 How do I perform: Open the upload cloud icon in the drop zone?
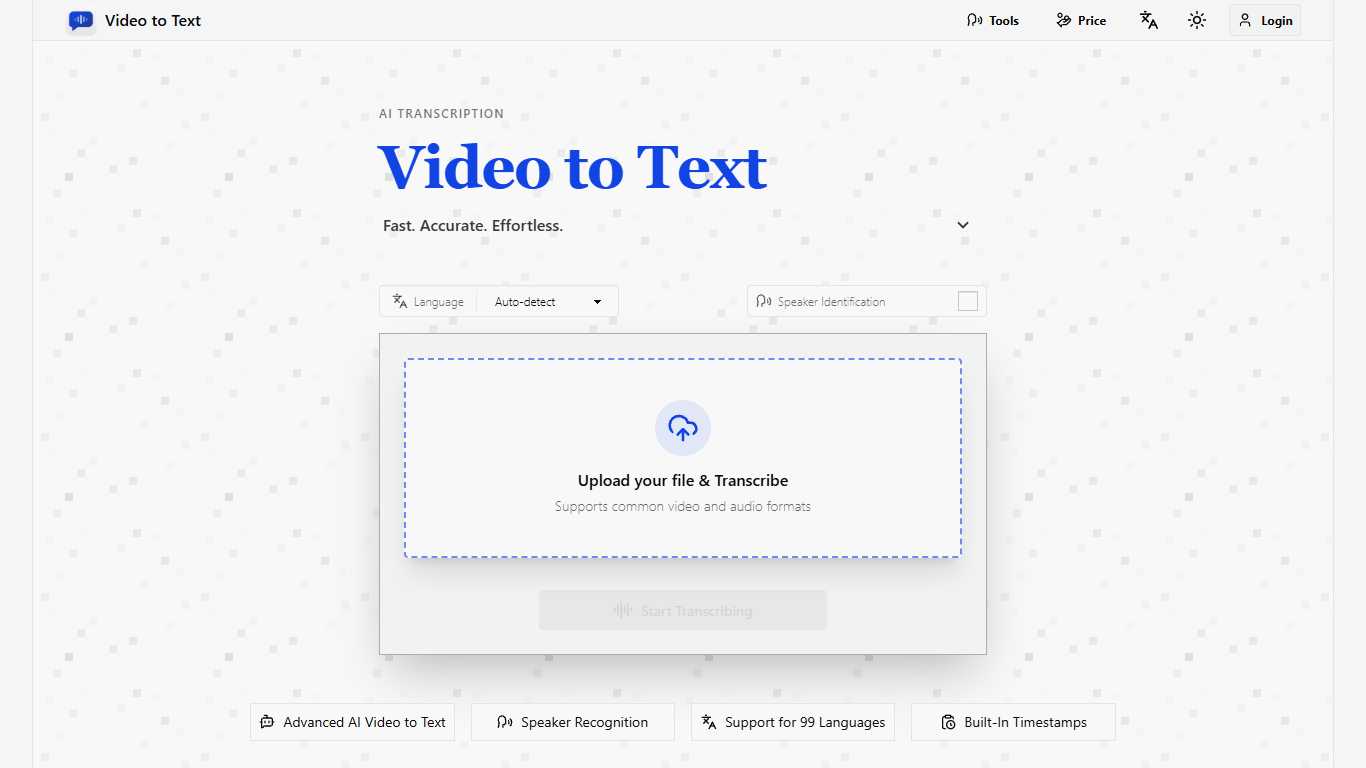[x=682, y=427]
